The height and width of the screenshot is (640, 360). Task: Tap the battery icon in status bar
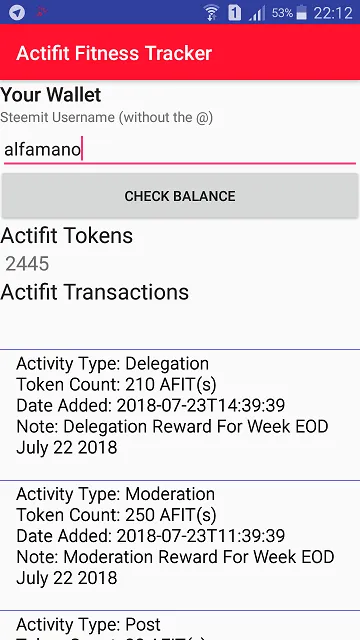(x=301, y=13)
